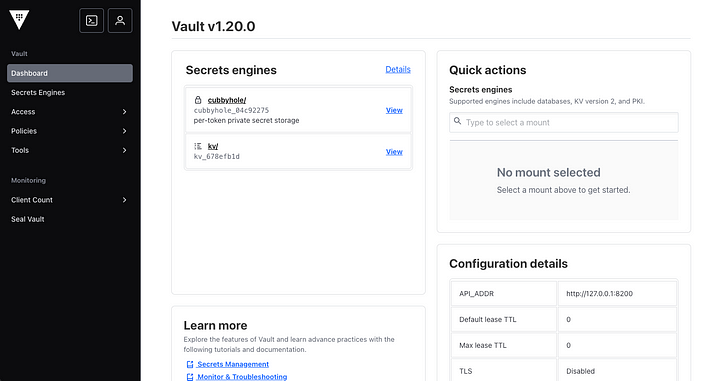Click the cubbyhole lock icon

pos(198,100)
